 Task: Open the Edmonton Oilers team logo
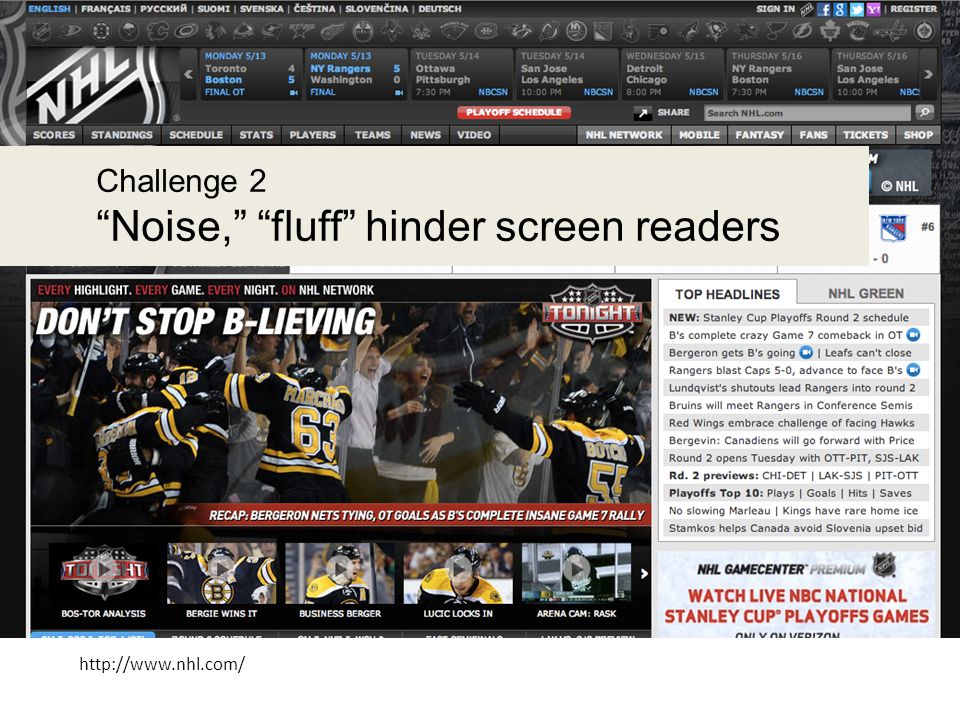363,31
